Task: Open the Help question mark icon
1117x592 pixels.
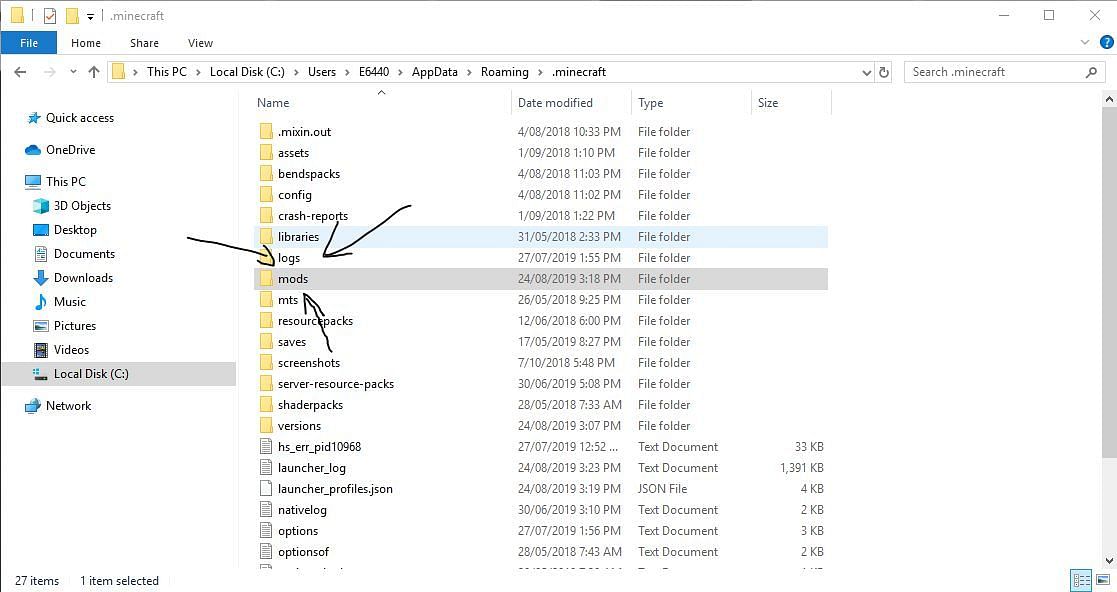Action: (x=1106, y=43)
